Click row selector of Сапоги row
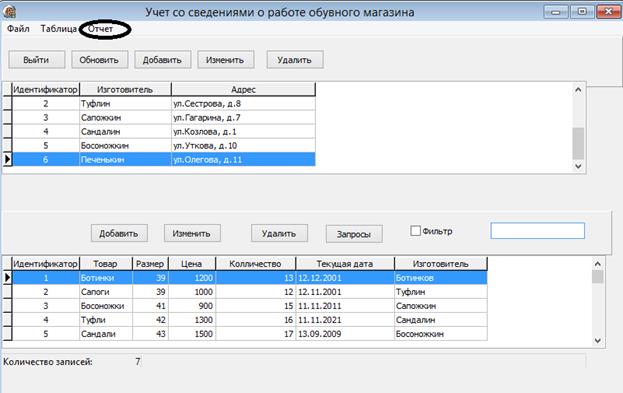Screen dimensions: 623x393 click(x=8, y=292)
